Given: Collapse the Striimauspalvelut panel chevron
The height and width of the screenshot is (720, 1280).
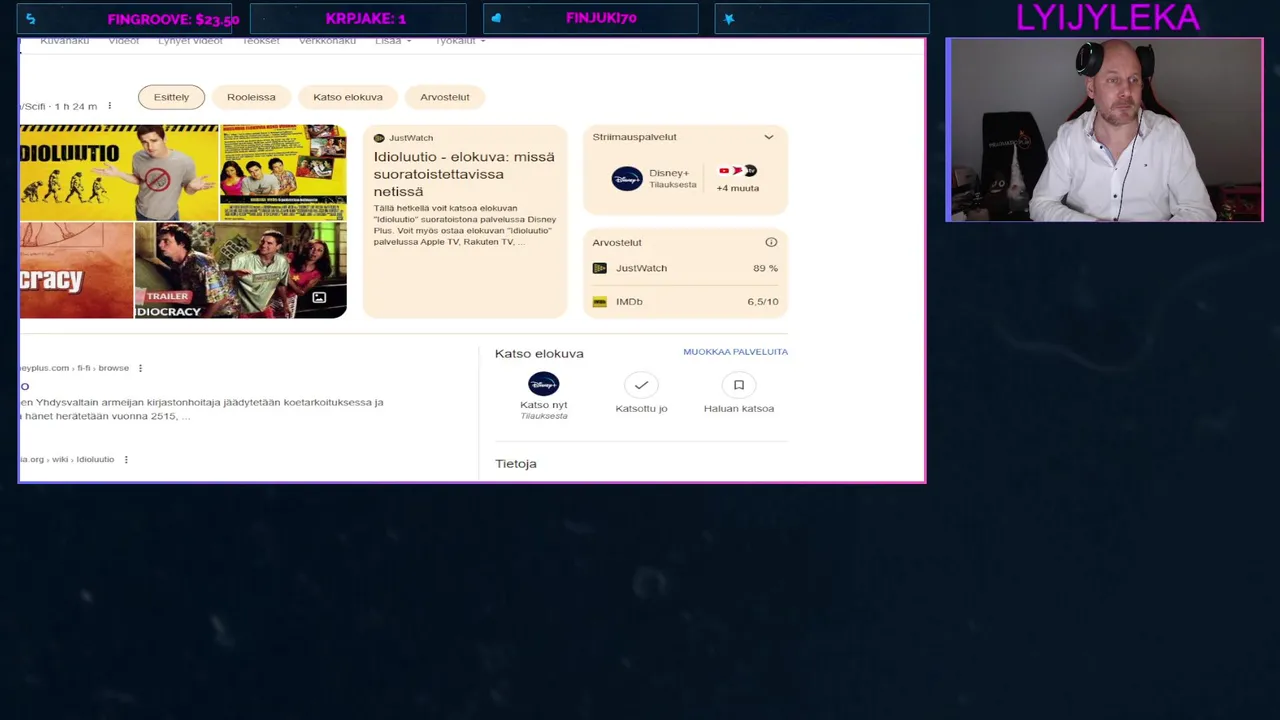Looking at the screenshot, I should [769, 137].
